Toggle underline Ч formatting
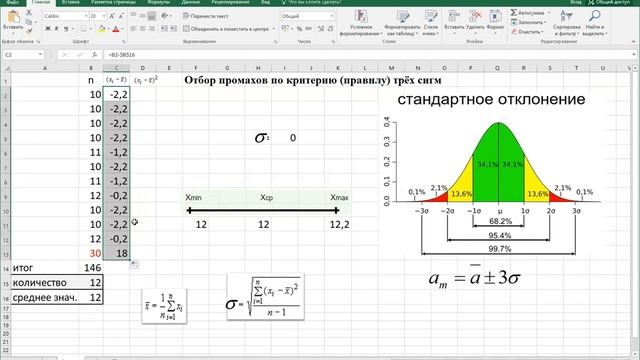Viewport: 640px width, 360px height. pos(66,29)
